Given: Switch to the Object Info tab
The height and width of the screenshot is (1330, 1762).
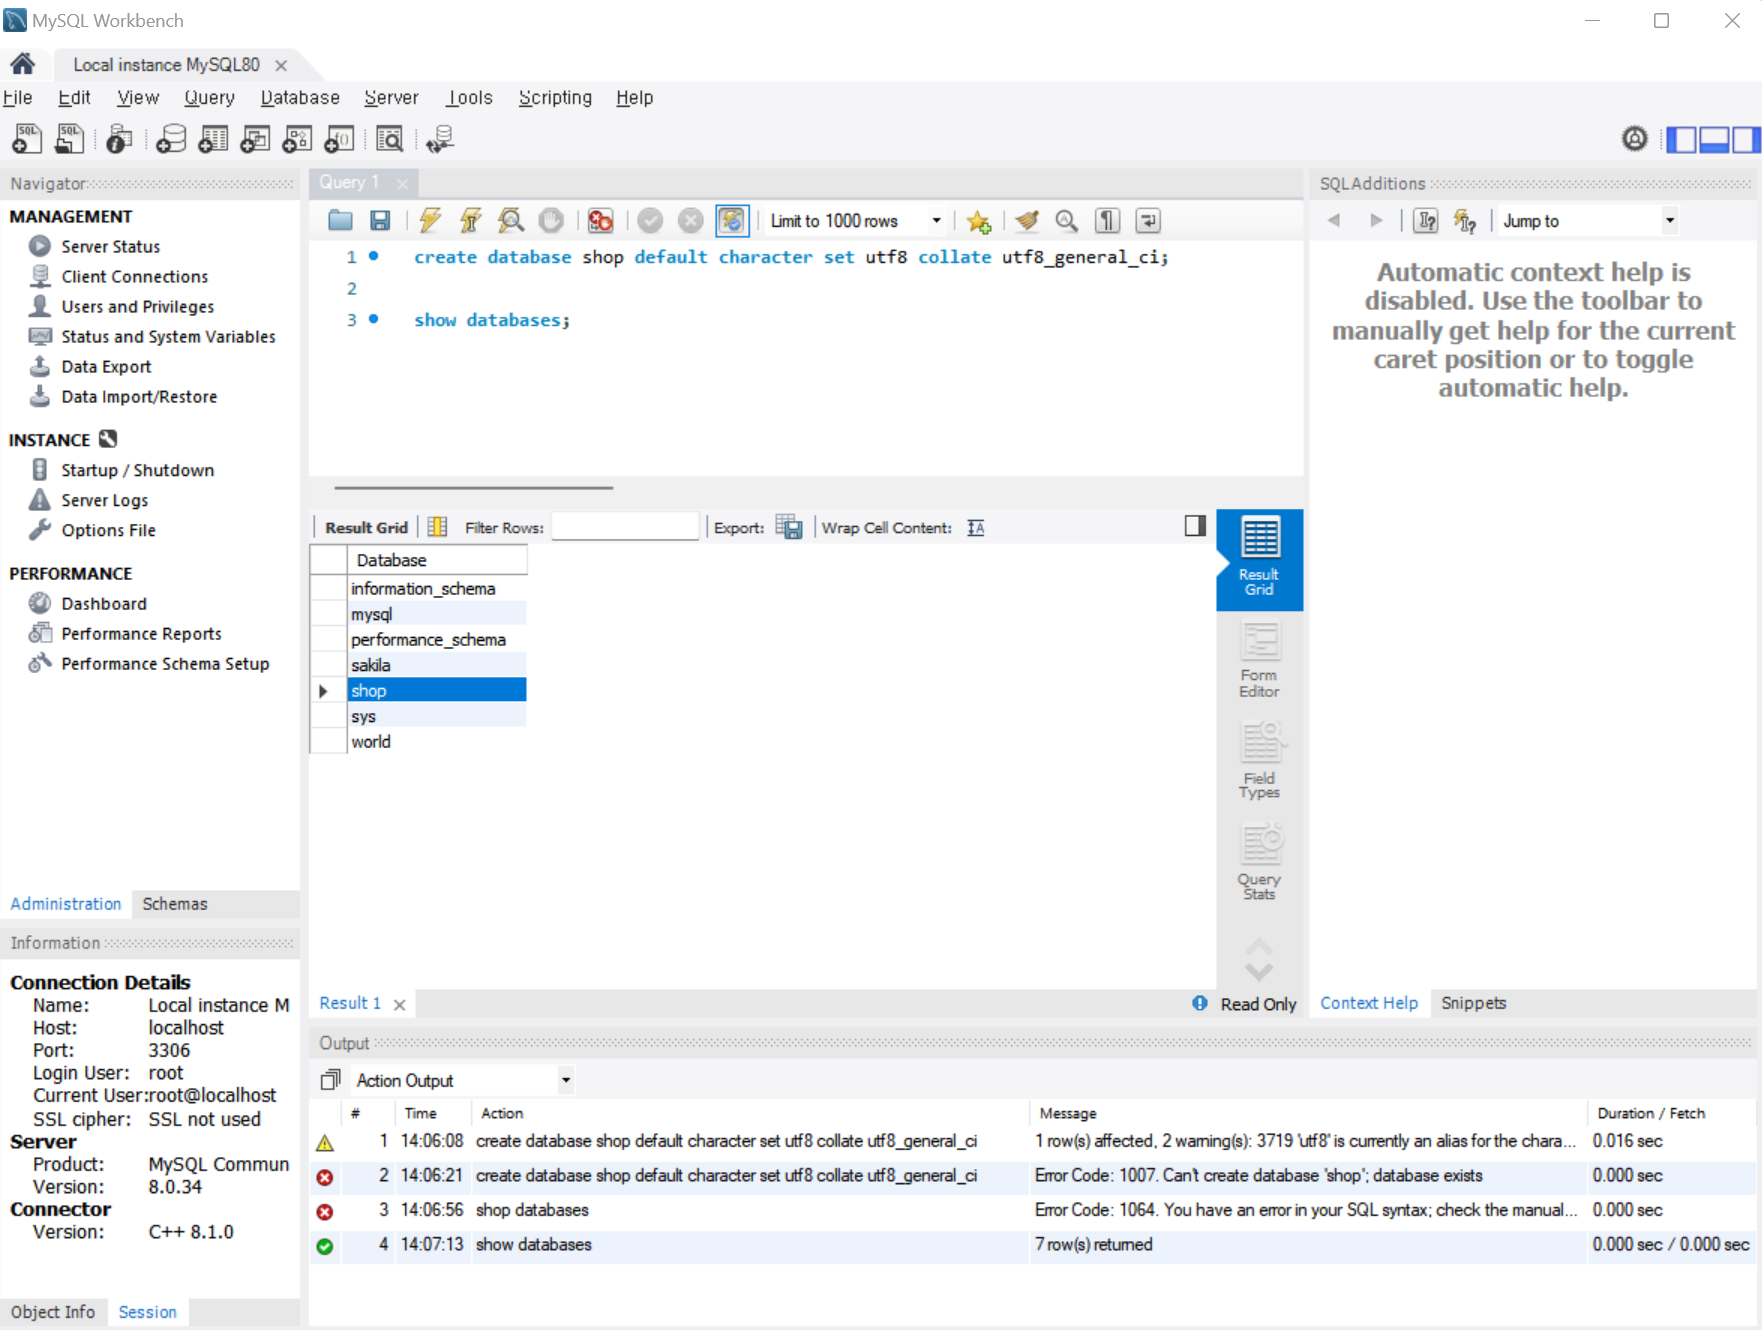Looking at the screenshot, I should (x=53, y=1312).
